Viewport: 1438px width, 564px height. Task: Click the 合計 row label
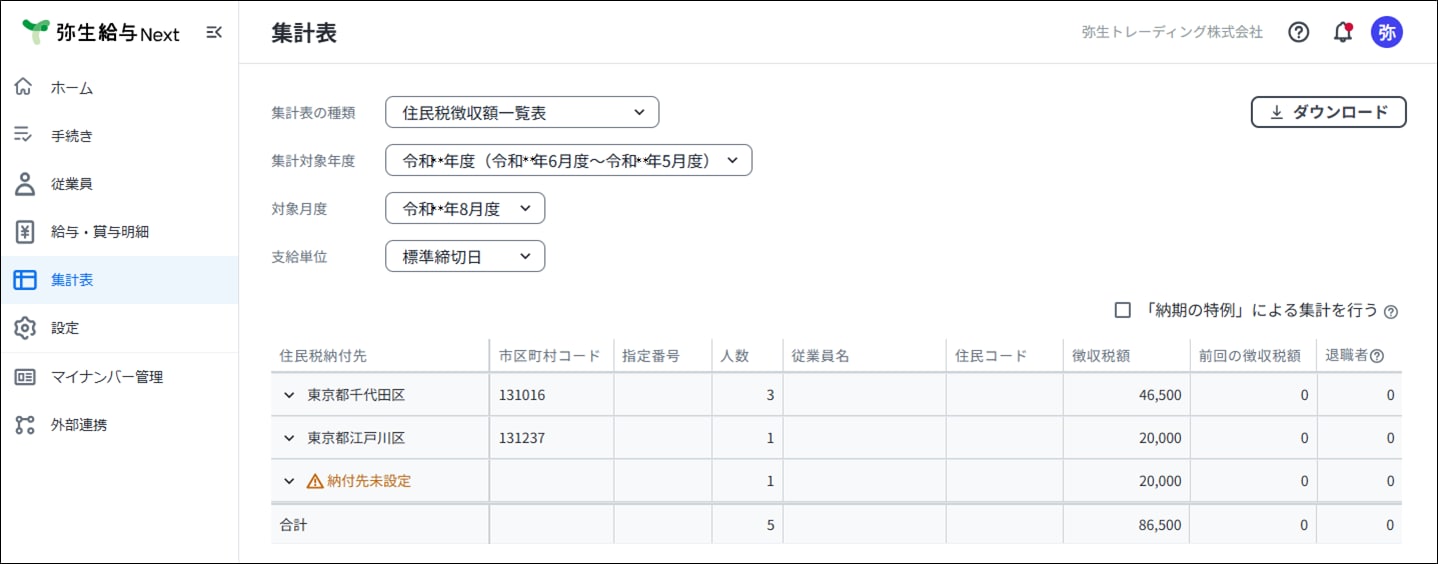[293, 524]
